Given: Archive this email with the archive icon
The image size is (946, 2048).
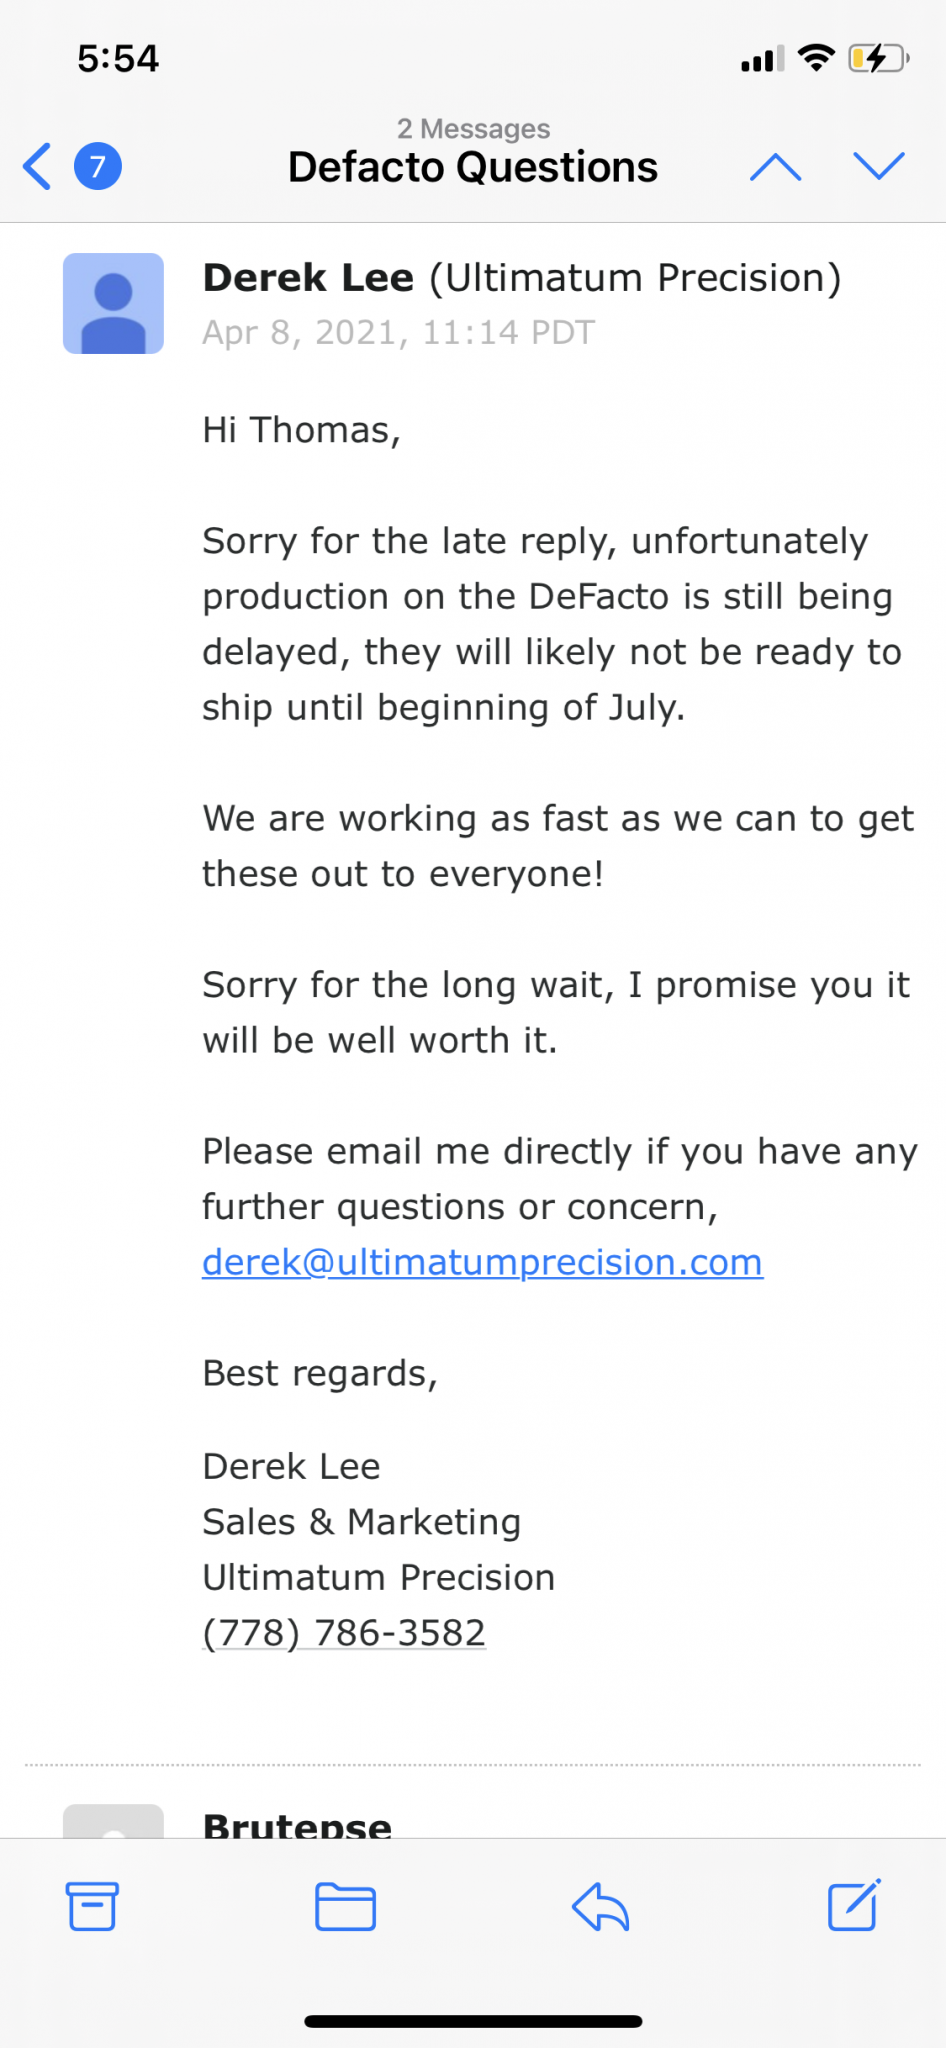Looking at the screenshot, I should [x=92, y=1906].
